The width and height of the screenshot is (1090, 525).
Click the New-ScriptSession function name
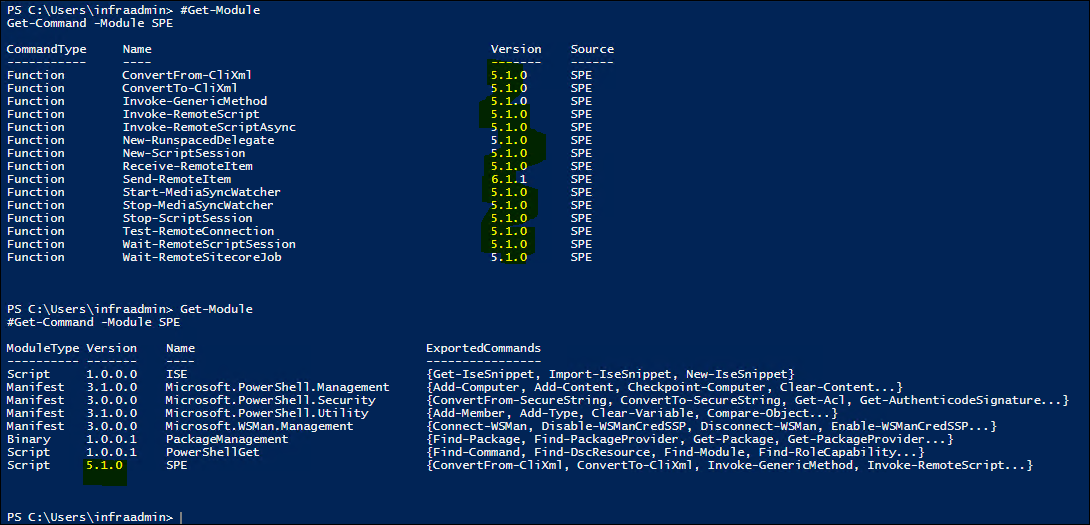(x=184, y=153)
